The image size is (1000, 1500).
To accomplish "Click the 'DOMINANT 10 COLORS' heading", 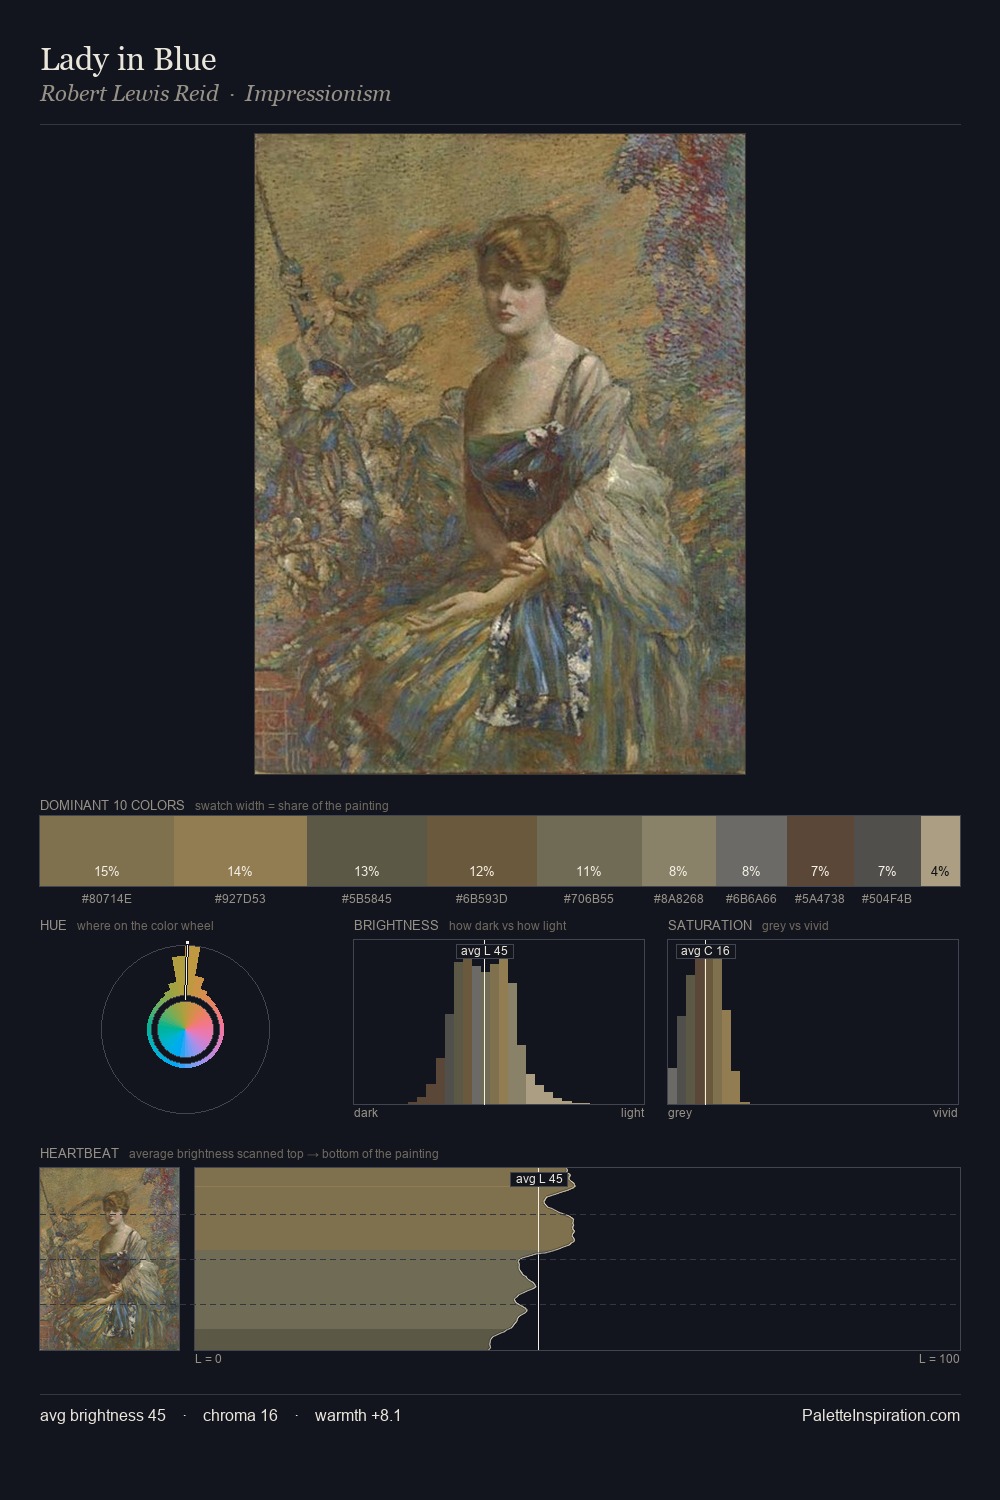I will [x=112, y=805].
